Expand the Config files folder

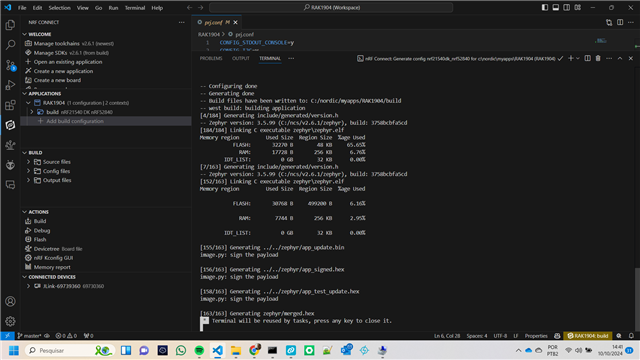[x=29, y=171]
